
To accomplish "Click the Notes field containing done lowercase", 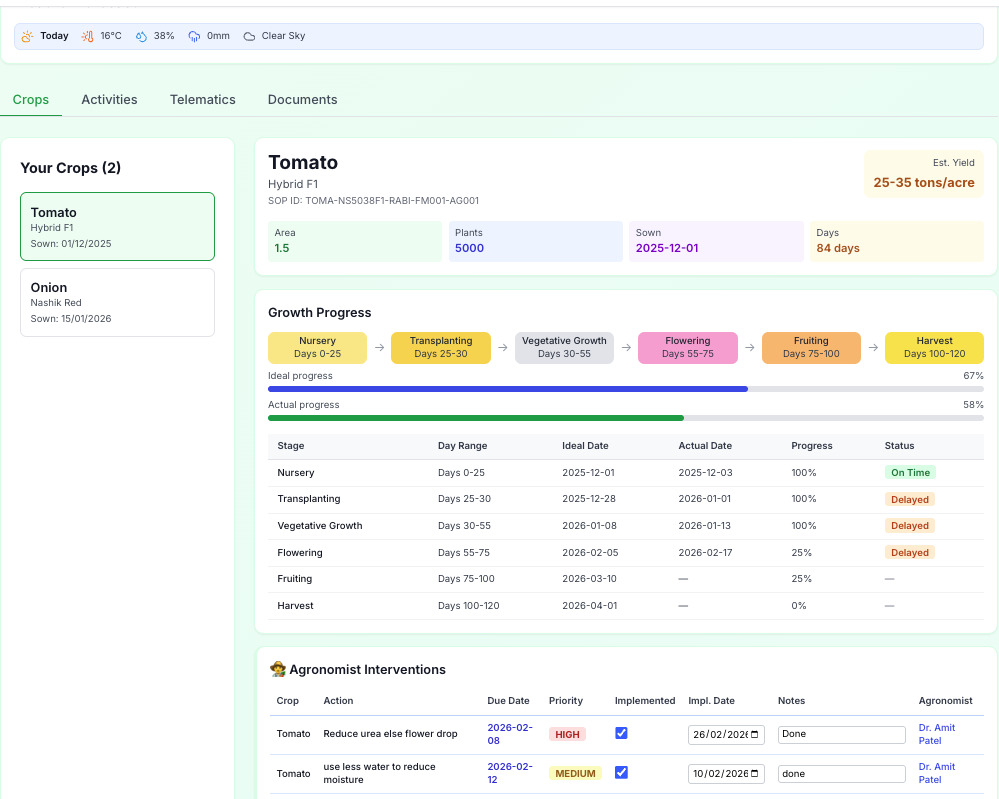I will tap(842, 774).
